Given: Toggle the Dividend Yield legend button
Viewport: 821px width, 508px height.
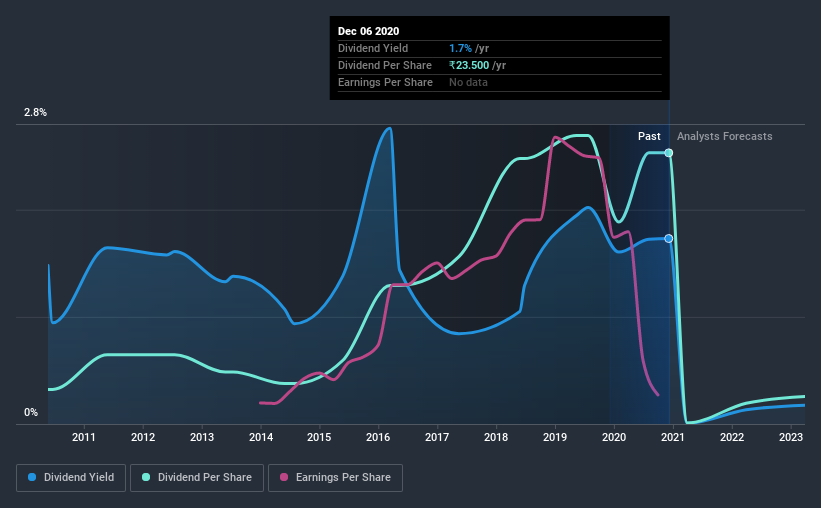Looking at the screenshot, I should tap(71, 478).
